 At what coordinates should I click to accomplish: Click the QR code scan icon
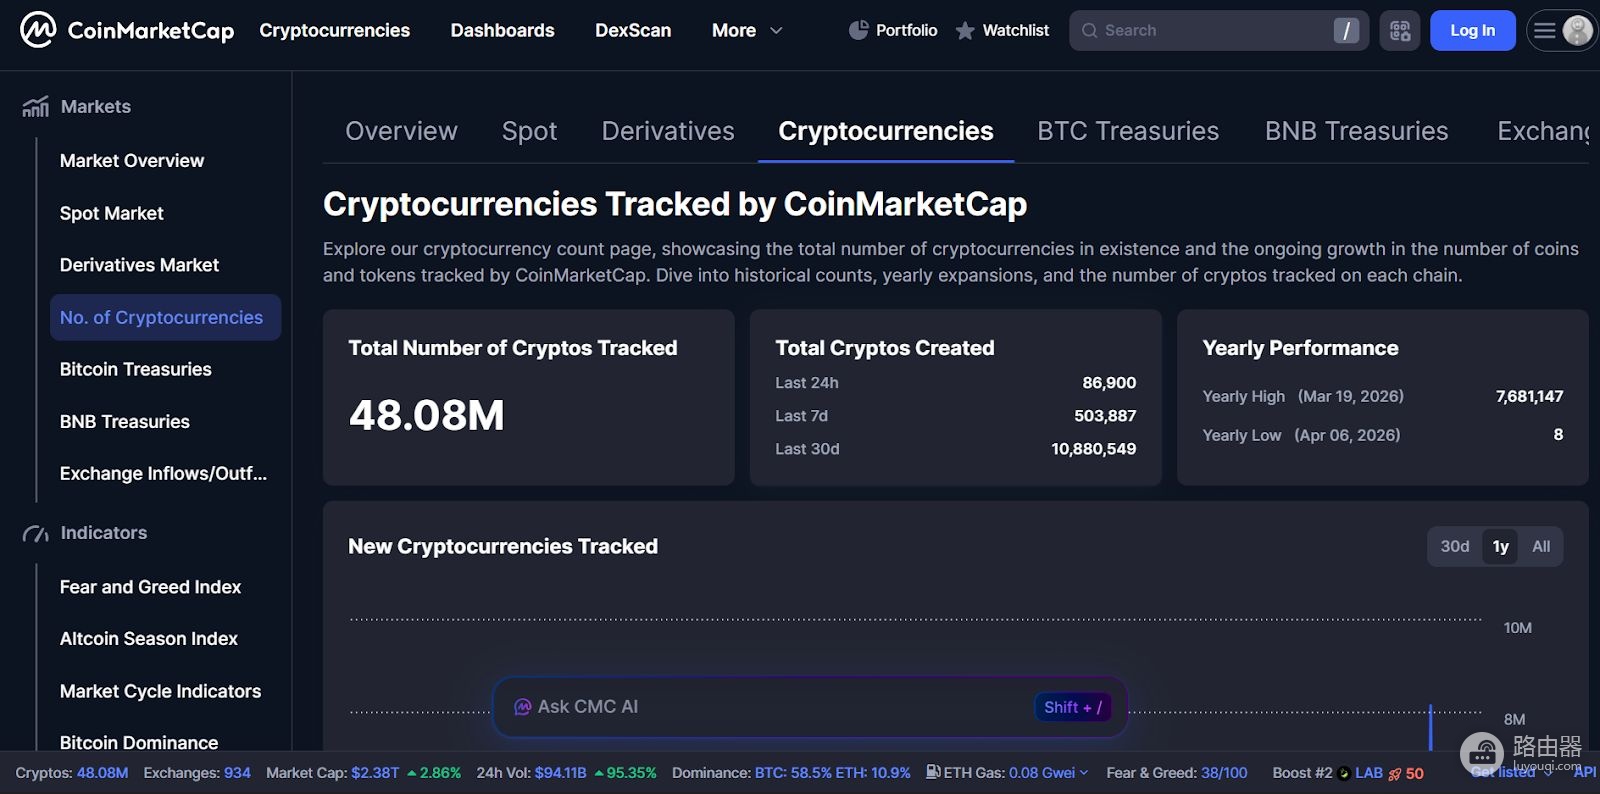(1400, 31)
